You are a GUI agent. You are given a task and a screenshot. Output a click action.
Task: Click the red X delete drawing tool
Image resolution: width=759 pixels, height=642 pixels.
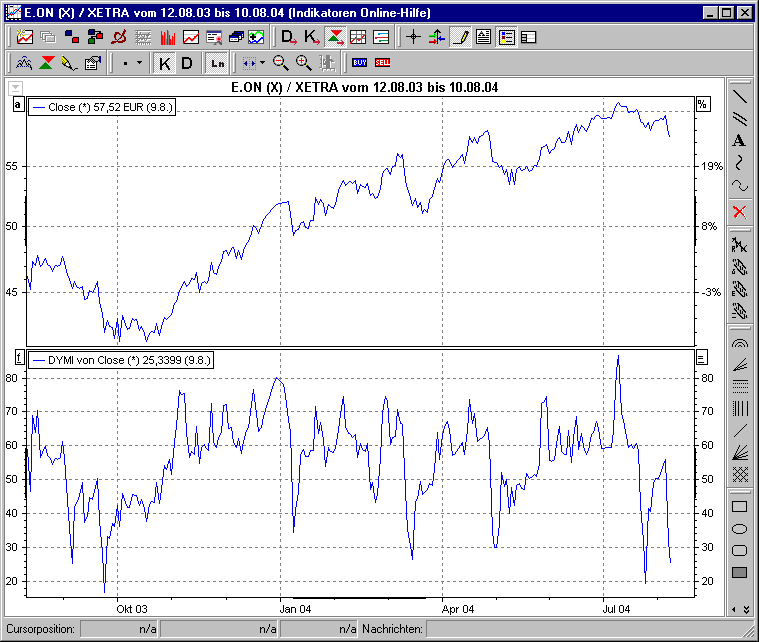pyautogui.click(x=739, y=211)
